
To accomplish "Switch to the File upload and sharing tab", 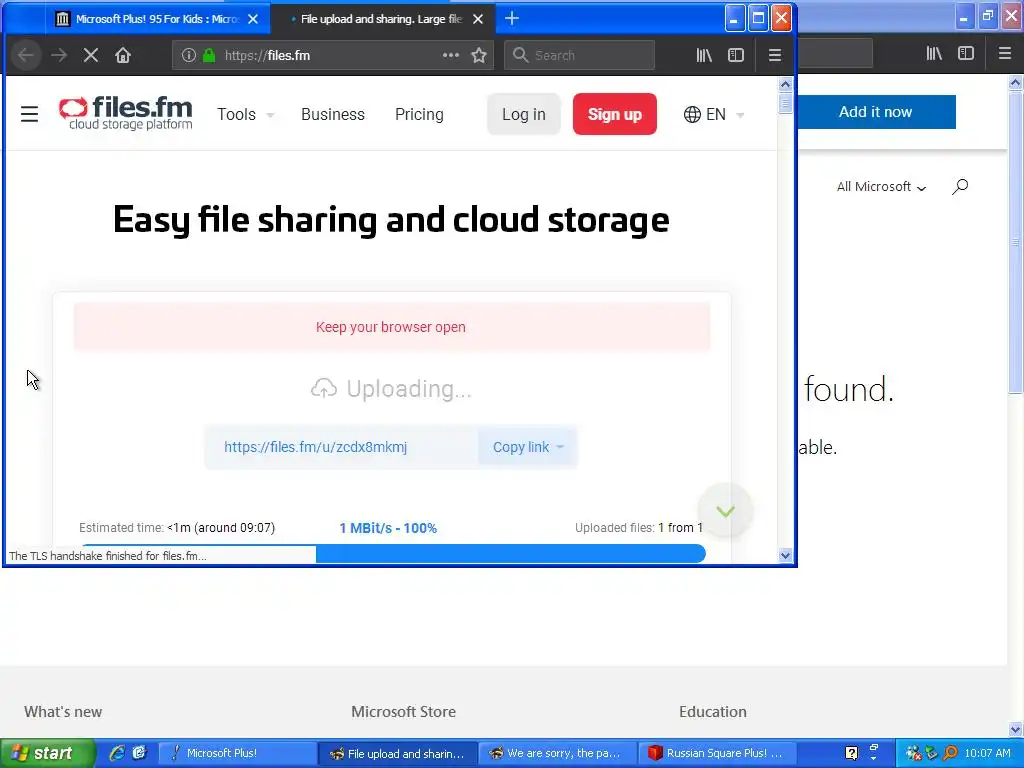I will coord(381,19).
